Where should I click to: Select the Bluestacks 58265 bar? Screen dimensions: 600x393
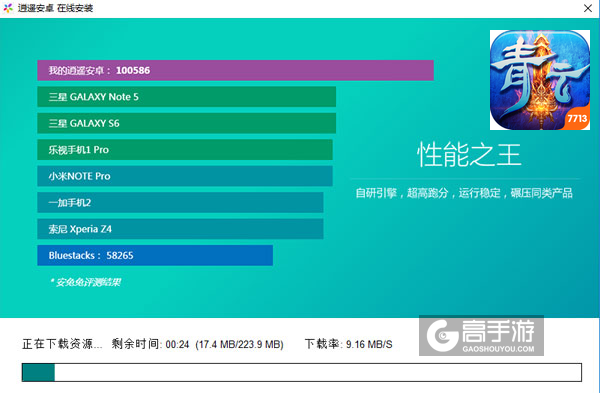pos(155,255)
